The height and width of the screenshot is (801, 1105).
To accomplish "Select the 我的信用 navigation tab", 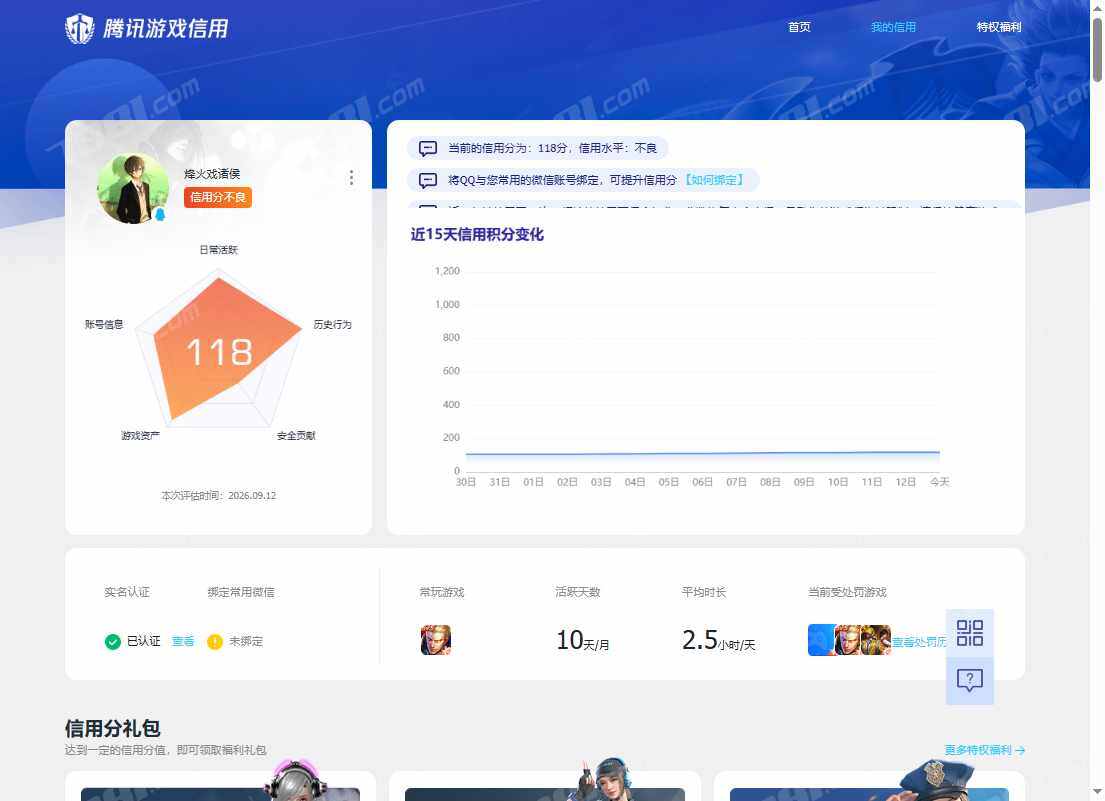I will [893, 27].
